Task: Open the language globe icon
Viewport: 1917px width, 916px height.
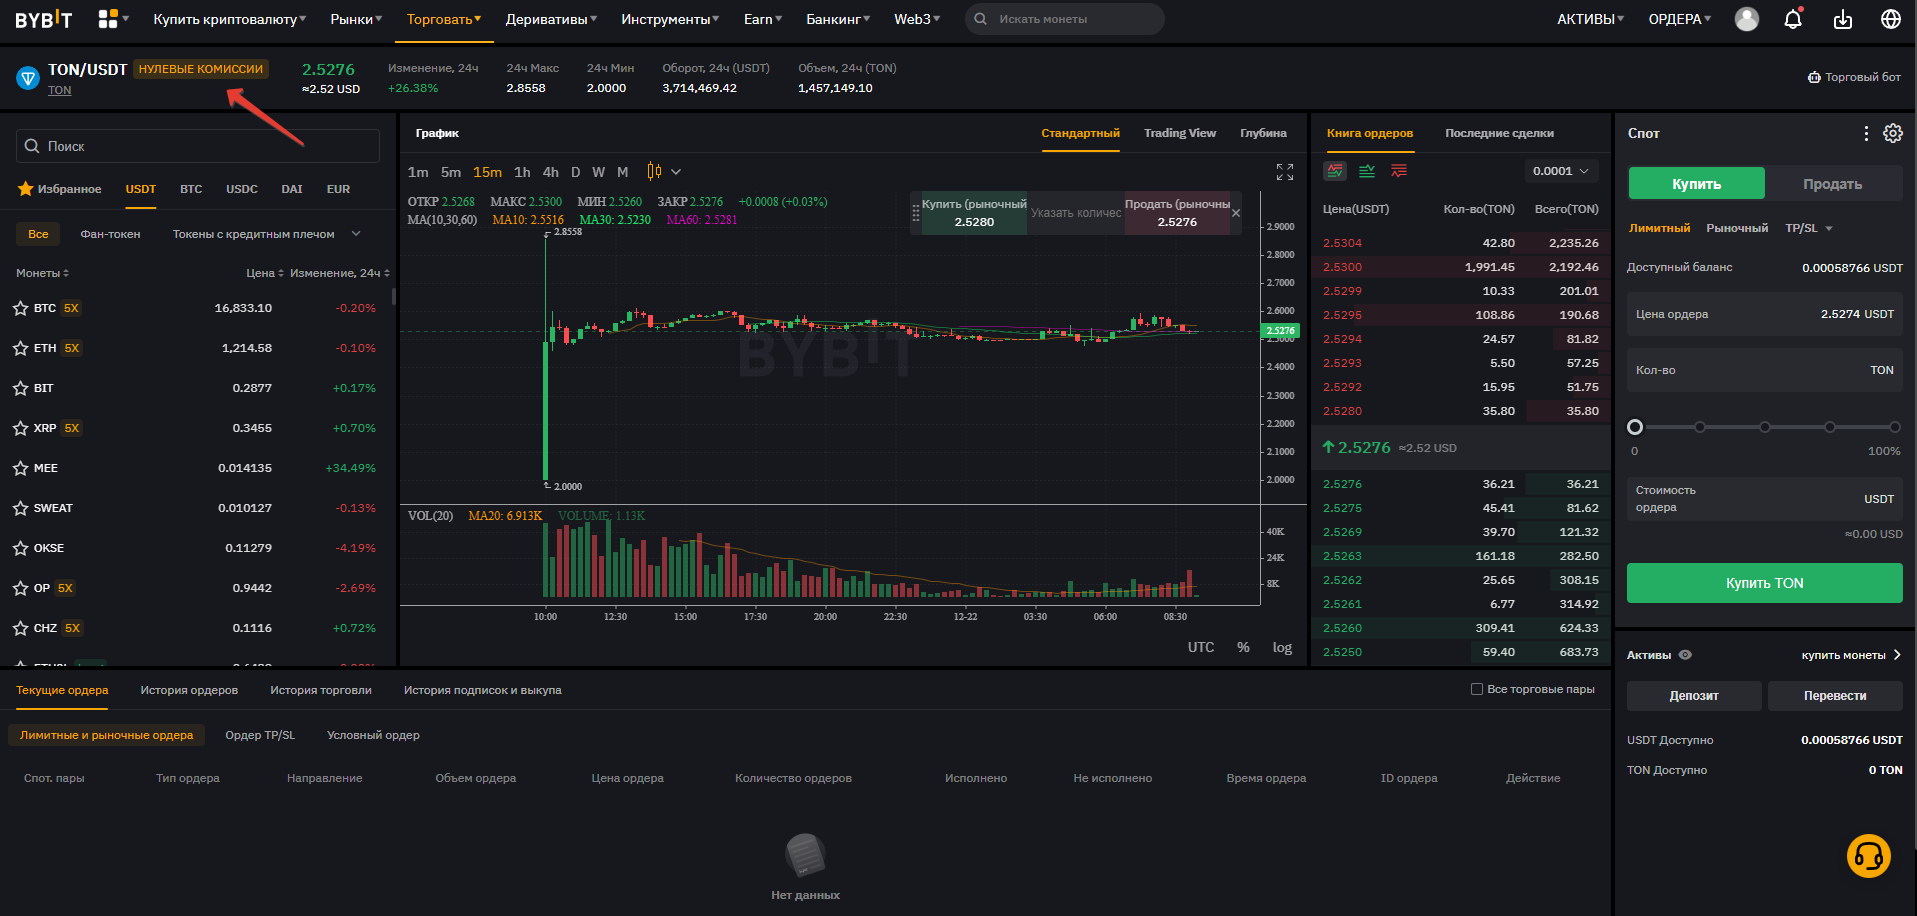Action: pyautogui.click(x=1891, y=19)
